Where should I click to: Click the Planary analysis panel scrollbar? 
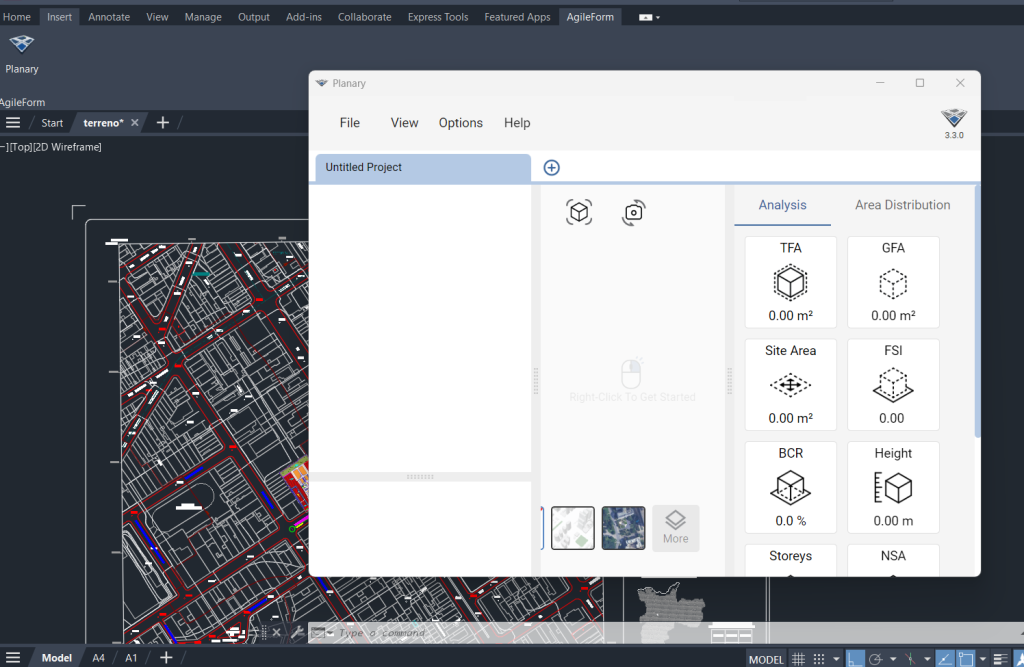[x=977, y=312]
